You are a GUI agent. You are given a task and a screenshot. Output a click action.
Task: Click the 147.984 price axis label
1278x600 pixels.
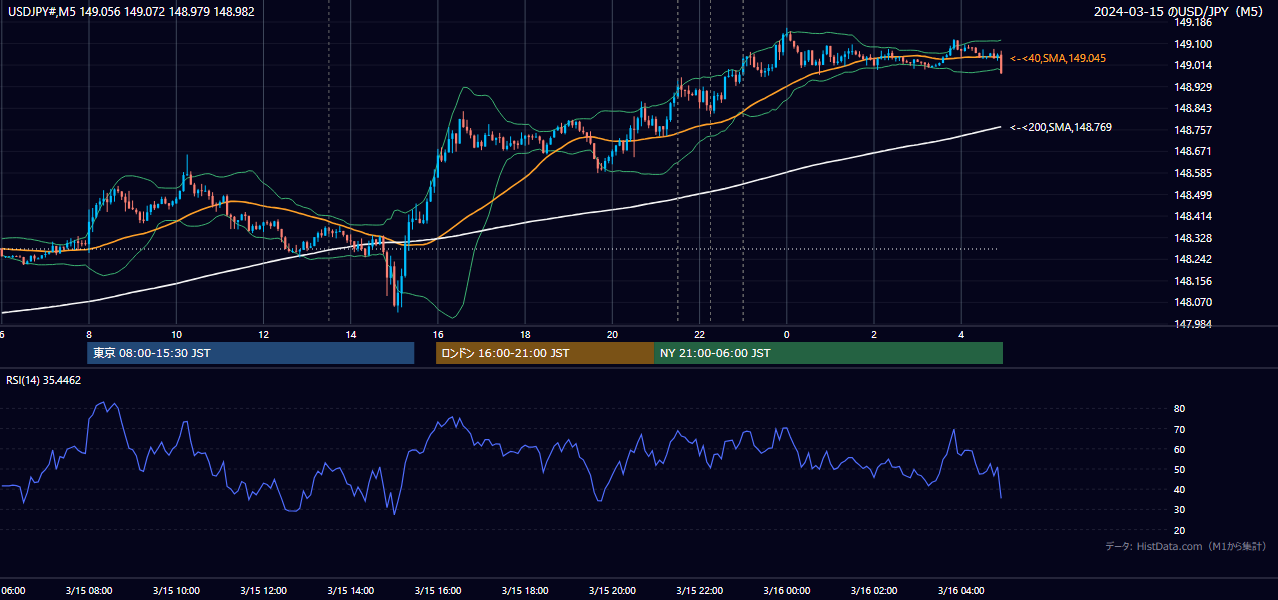[x=1193, y=324]
